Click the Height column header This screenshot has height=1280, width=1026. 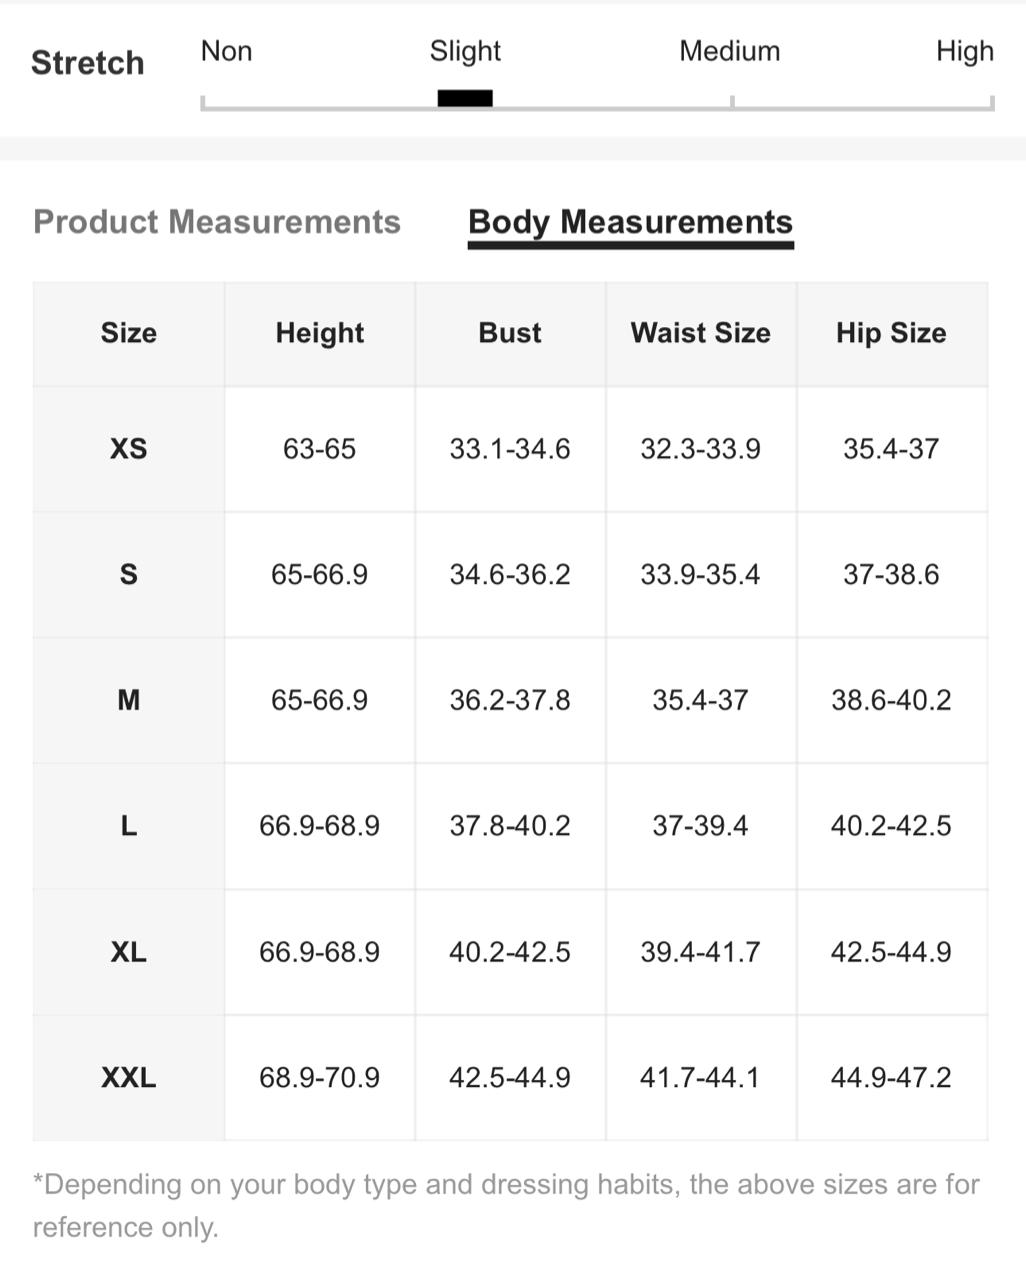[320, 333]
